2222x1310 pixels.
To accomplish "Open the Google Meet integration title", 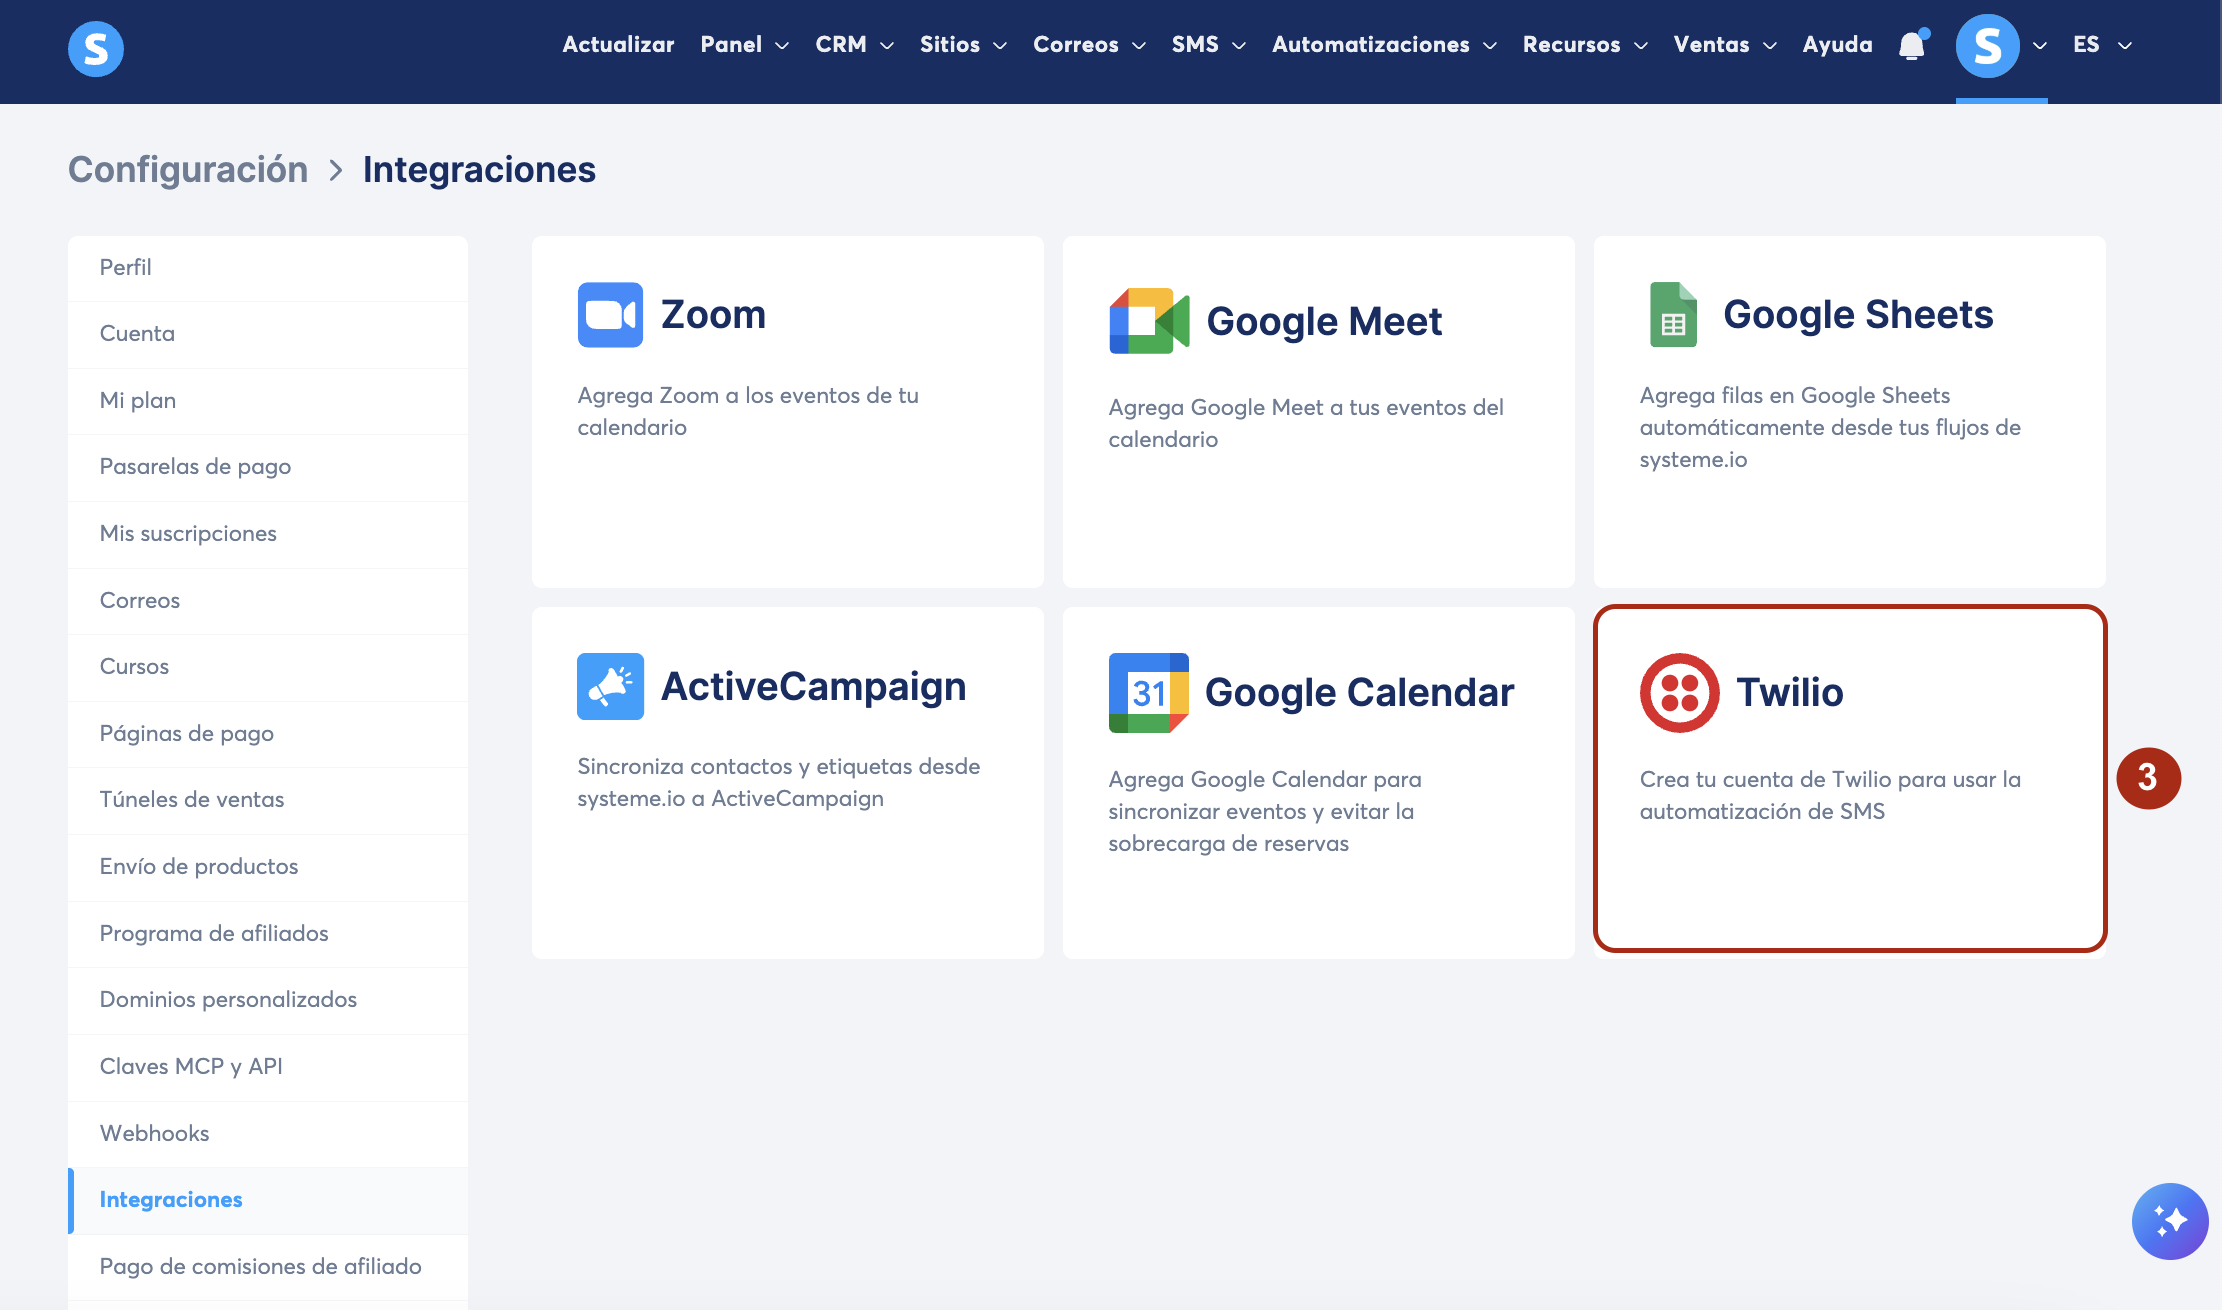I will pyautogui.click(x=1324, y=321).
